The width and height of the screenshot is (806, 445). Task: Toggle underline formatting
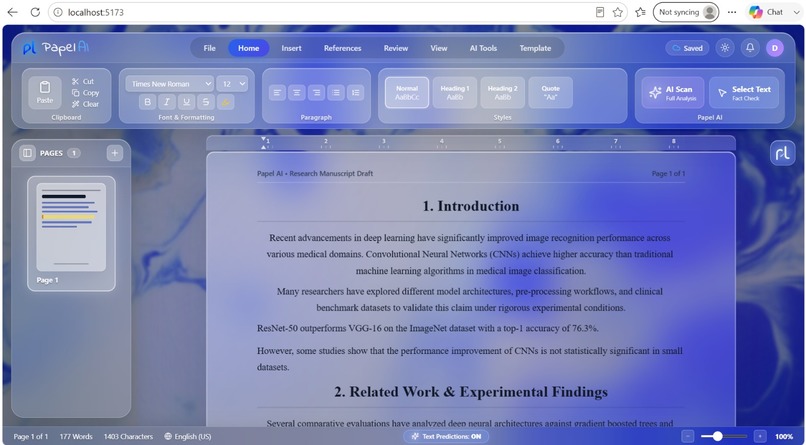(187, 102)
